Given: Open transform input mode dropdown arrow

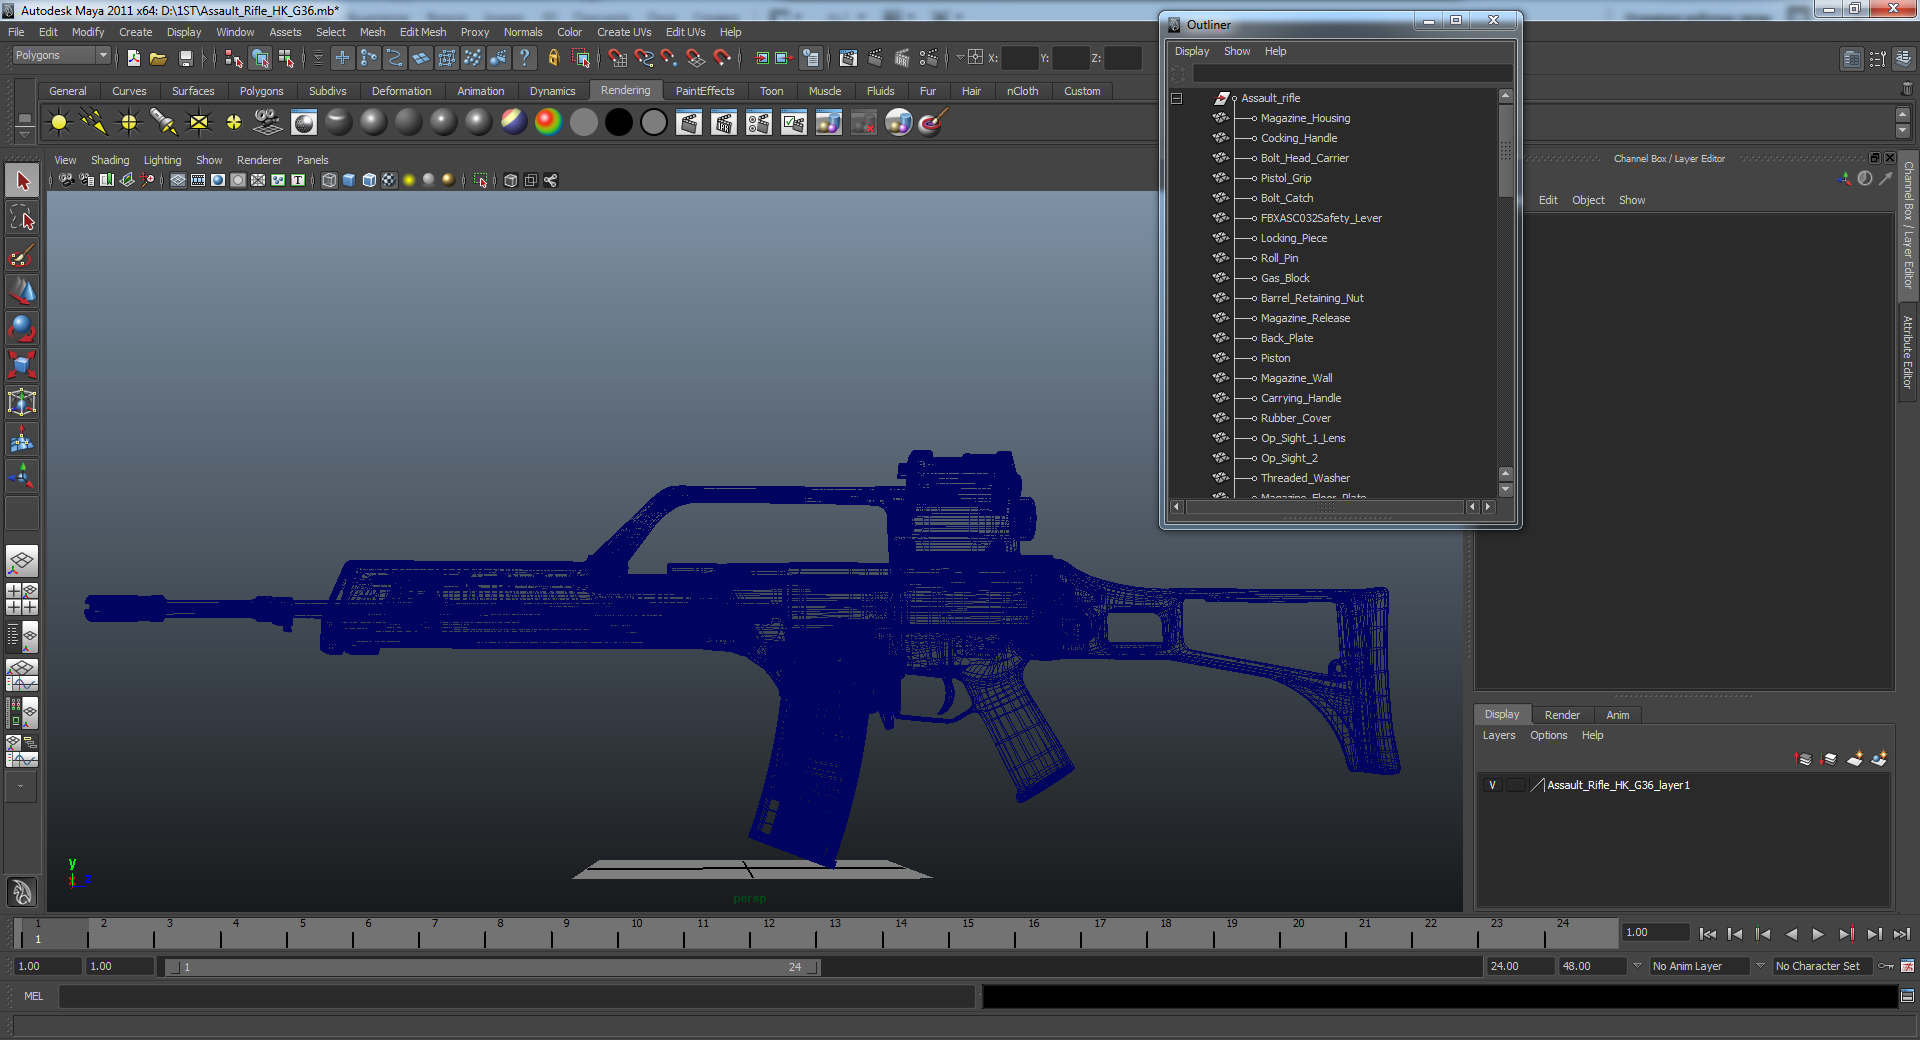Looking at the screenshot, I should (x=960, y=58).
